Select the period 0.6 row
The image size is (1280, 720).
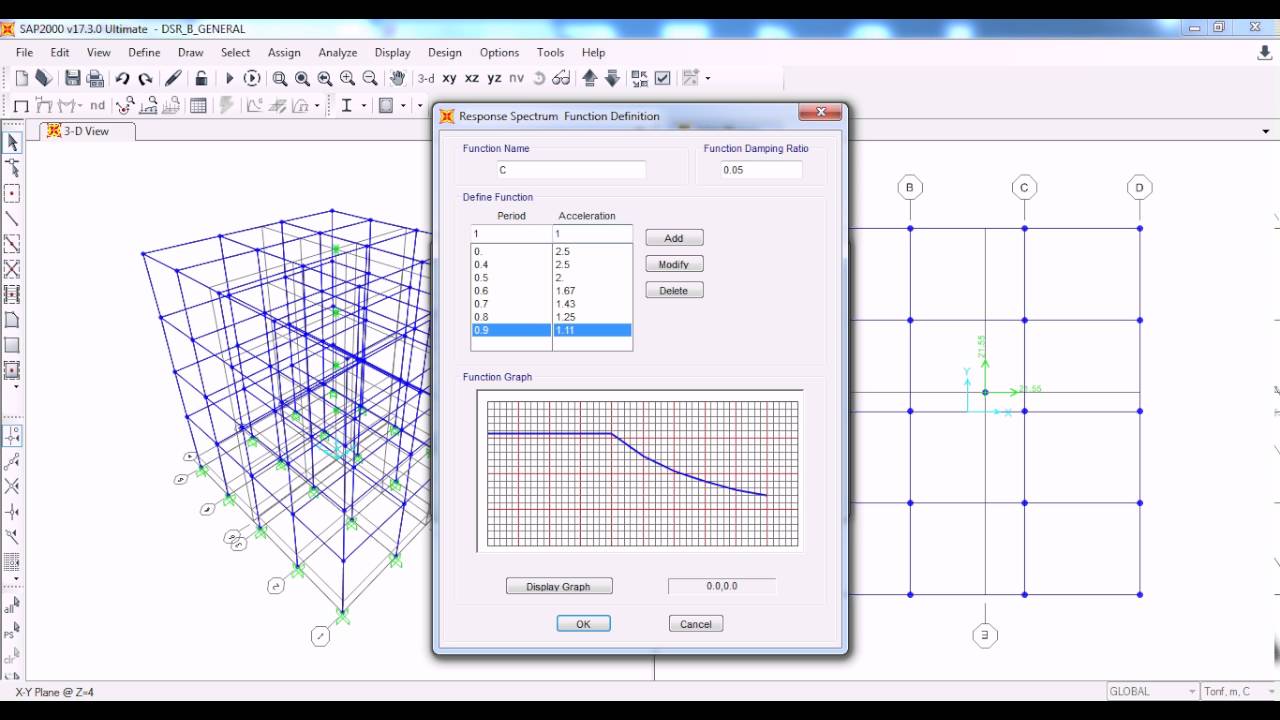point(511,291)
